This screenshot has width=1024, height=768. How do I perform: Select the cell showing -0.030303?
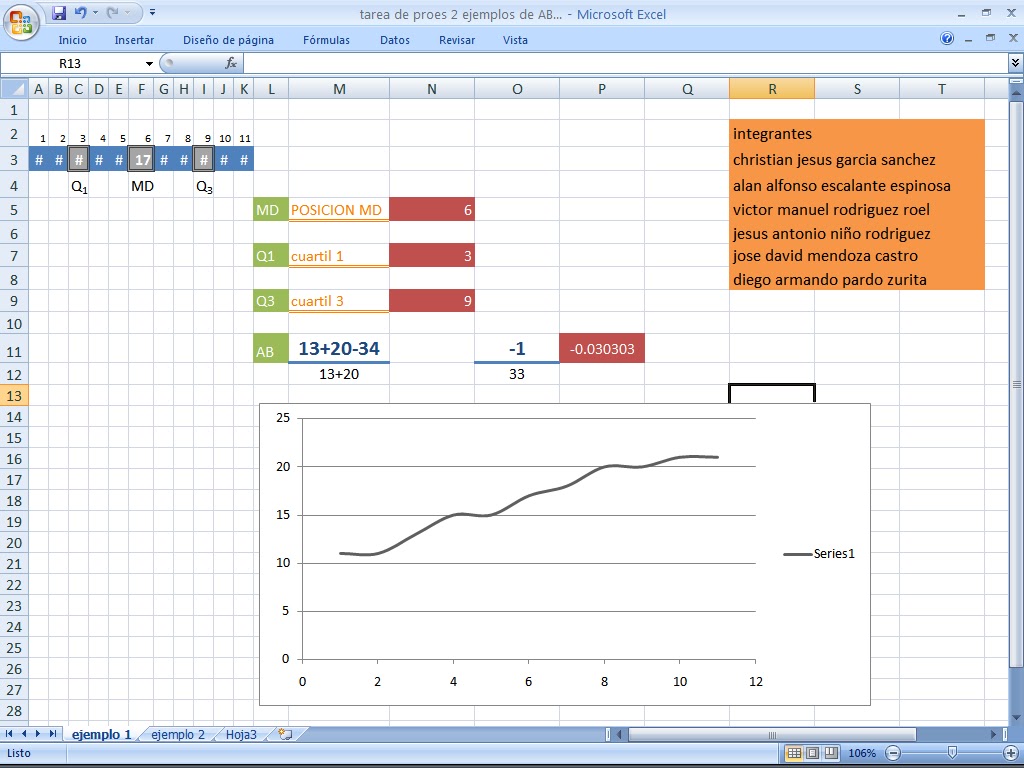[x=601, y=349]
